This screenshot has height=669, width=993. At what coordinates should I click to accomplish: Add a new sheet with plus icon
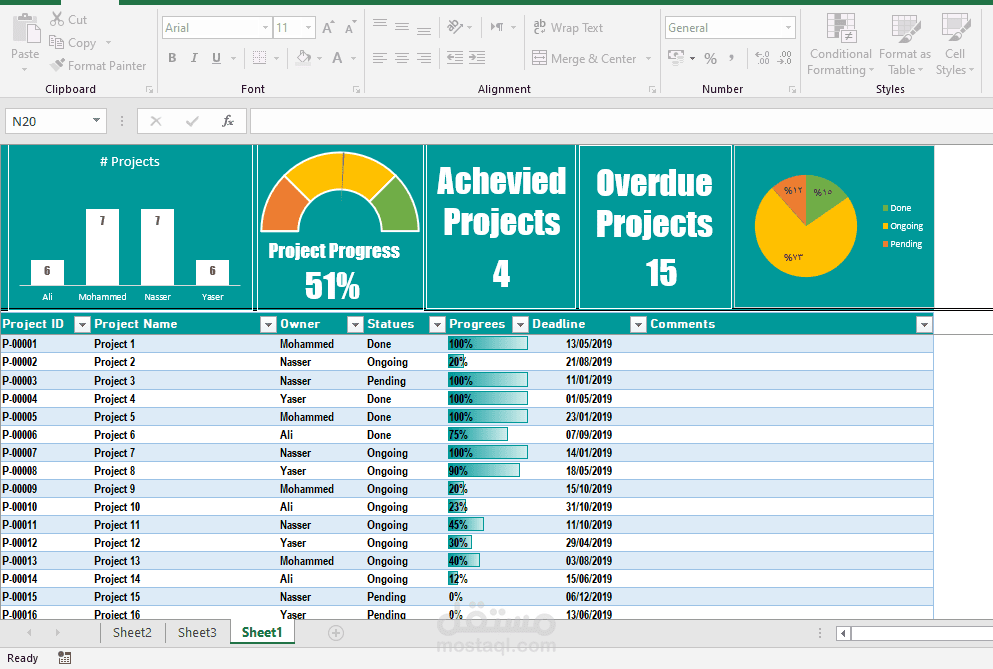coord(336,632)
